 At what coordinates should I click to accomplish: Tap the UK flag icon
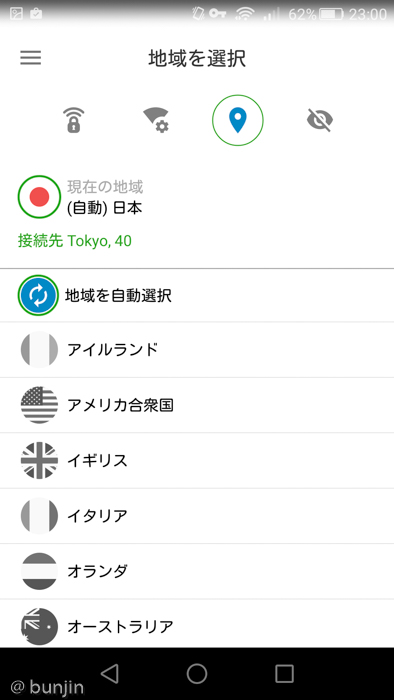[x=39, y=460]
